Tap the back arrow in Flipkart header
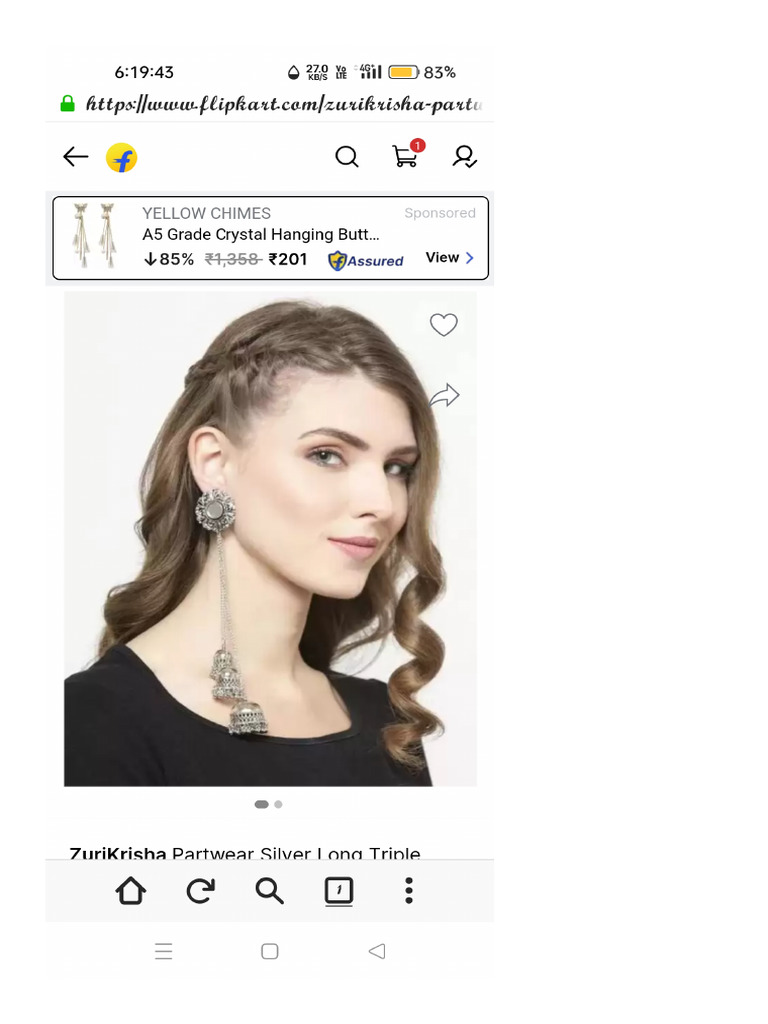Screen dimensions: 768x1024 75,157
